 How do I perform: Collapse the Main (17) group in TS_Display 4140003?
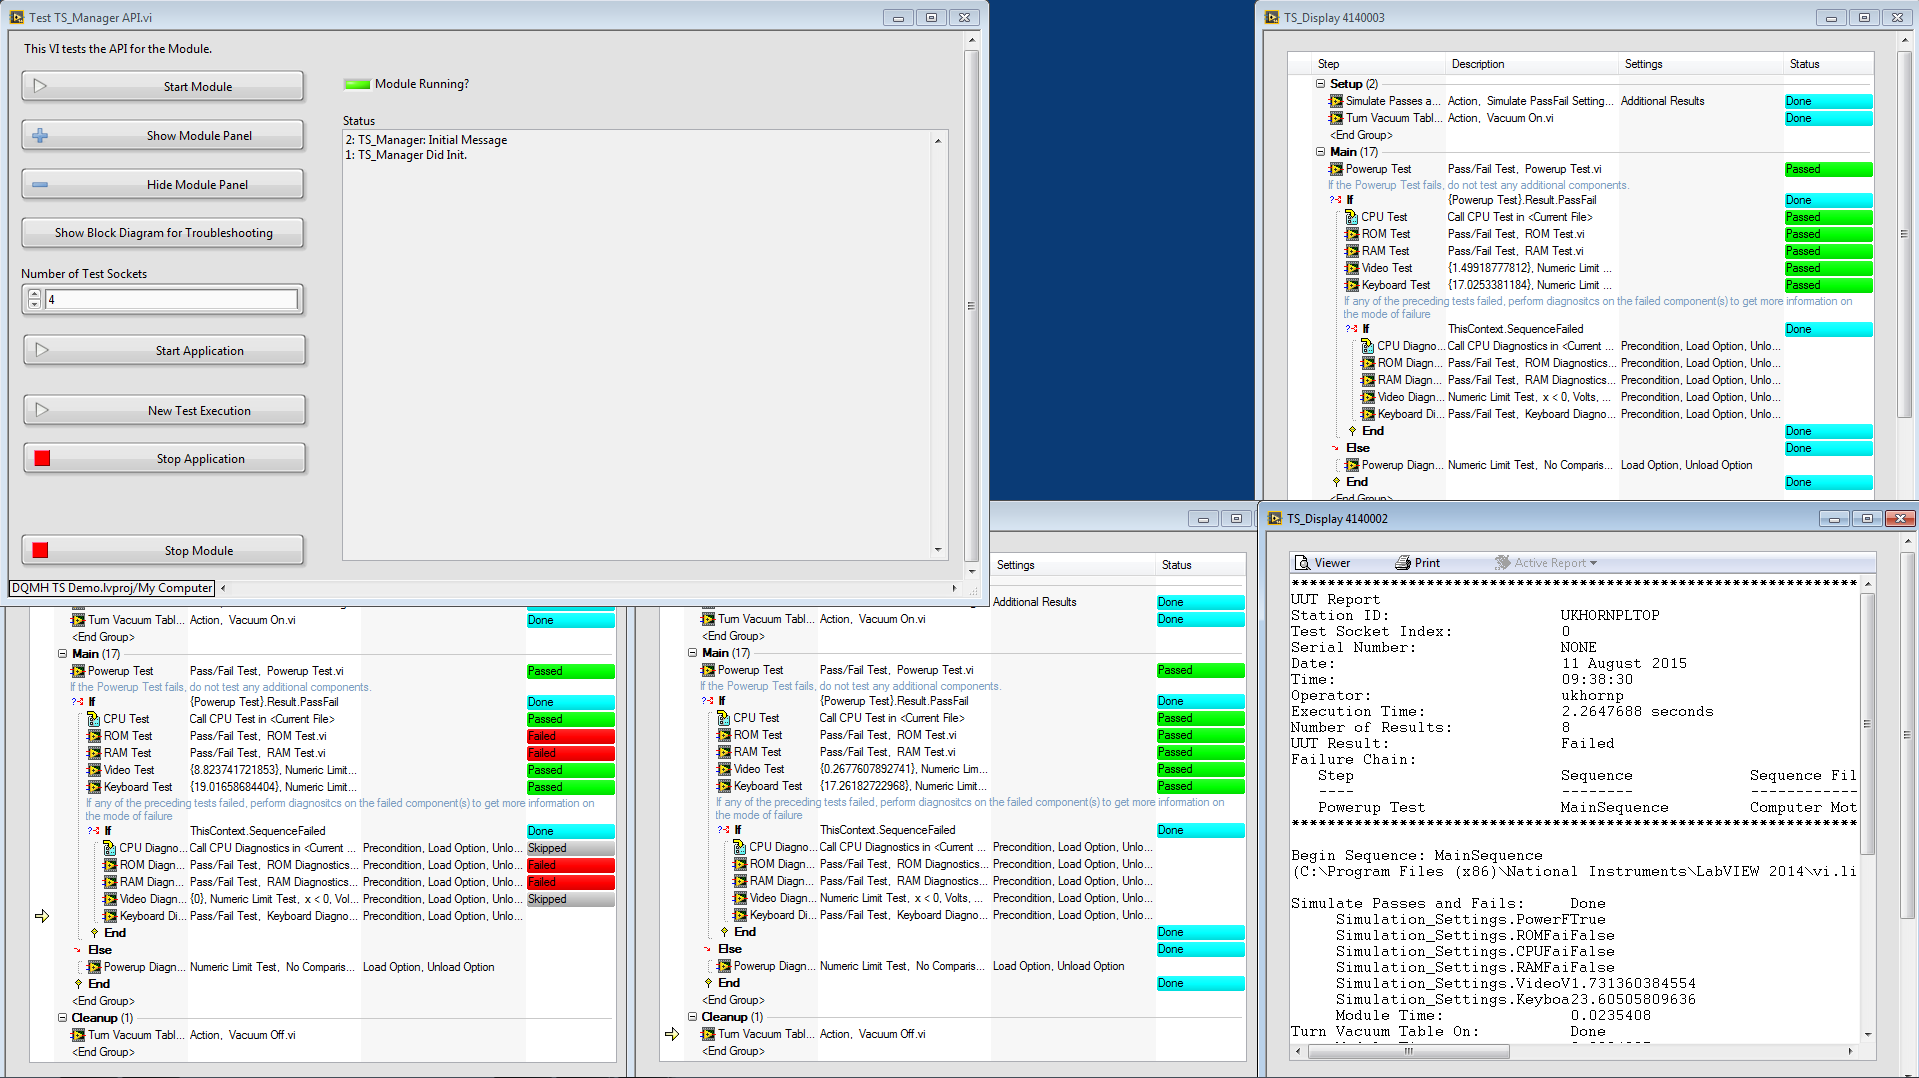(1320, 152)
